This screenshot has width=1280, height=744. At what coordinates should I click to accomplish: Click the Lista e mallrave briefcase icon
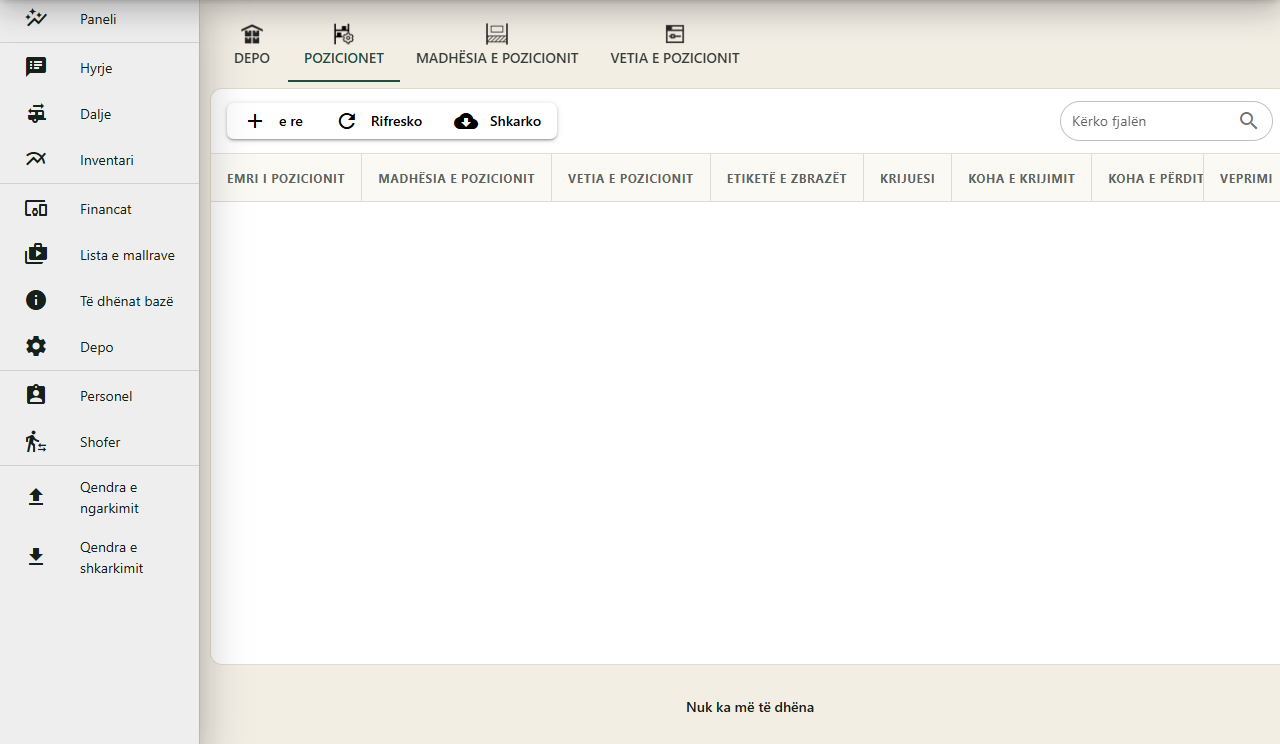point(36,254)
